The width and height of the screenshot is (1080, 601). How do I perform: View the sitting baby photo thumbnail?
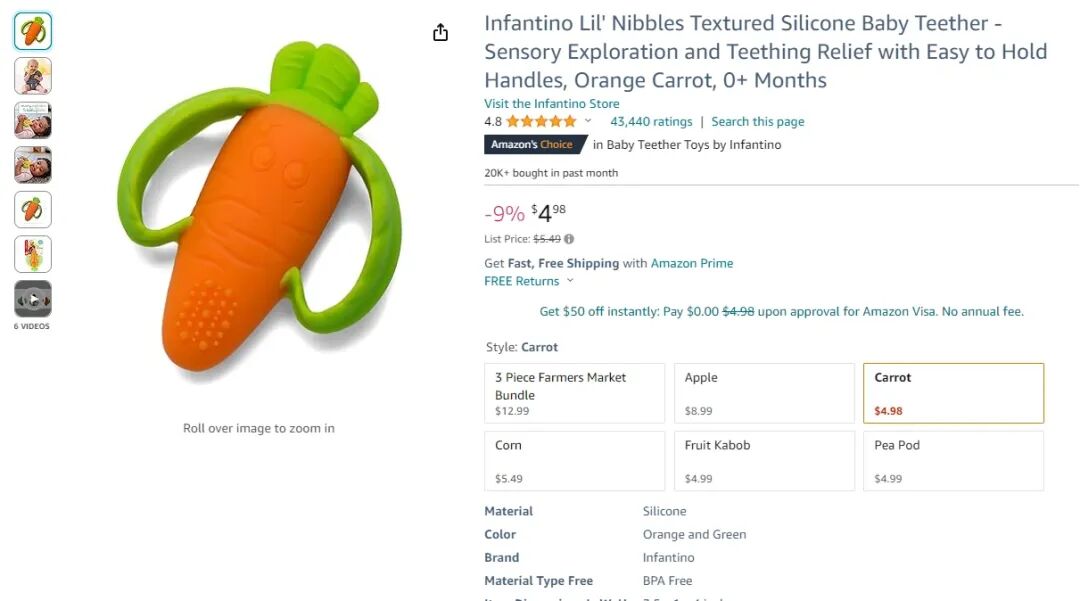(33, 76)
